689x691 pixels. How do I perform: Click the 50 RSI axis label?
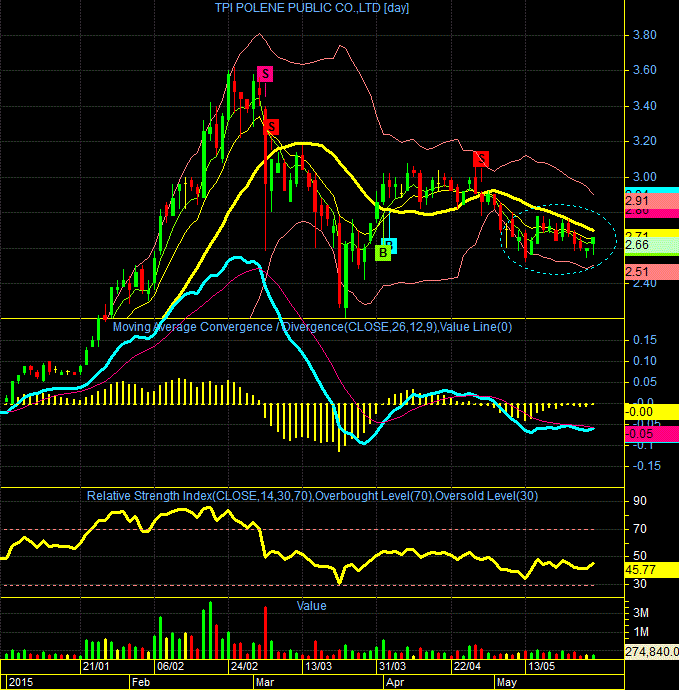coord(639,556)
